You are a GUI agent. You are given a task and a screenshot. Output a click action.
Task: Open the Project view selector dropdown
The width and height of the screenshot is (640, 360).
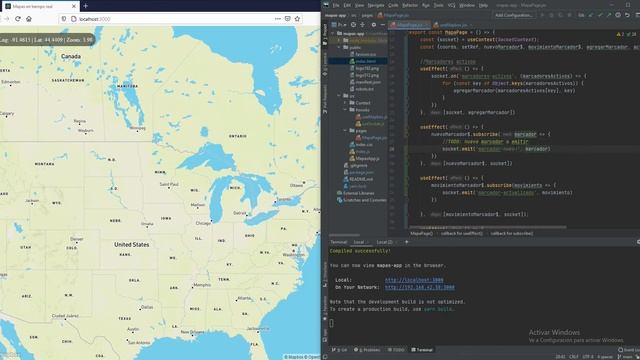click(x=340, y=25)
